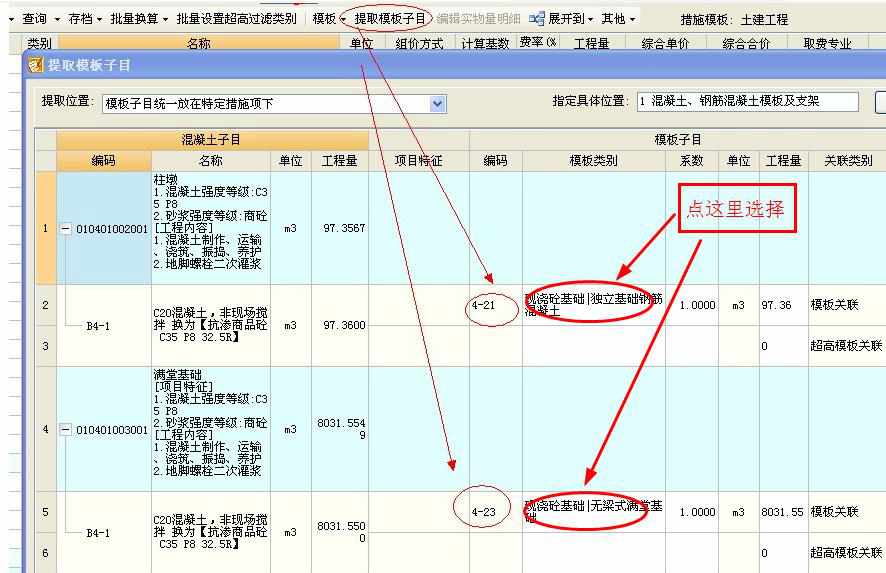This screenshot has width=886, height=573.
Task: Click the template code cell 4-23
Action: pos(496,512)
